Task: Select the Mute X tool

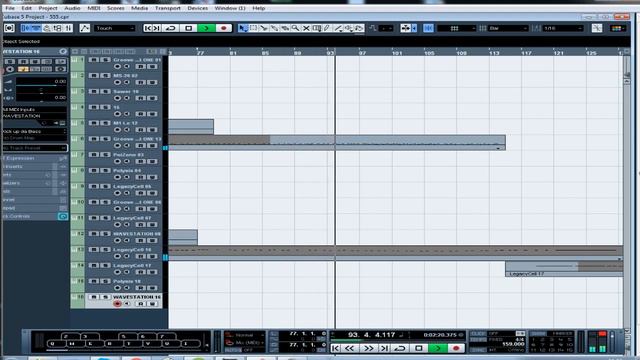Action: coord(306,28)
